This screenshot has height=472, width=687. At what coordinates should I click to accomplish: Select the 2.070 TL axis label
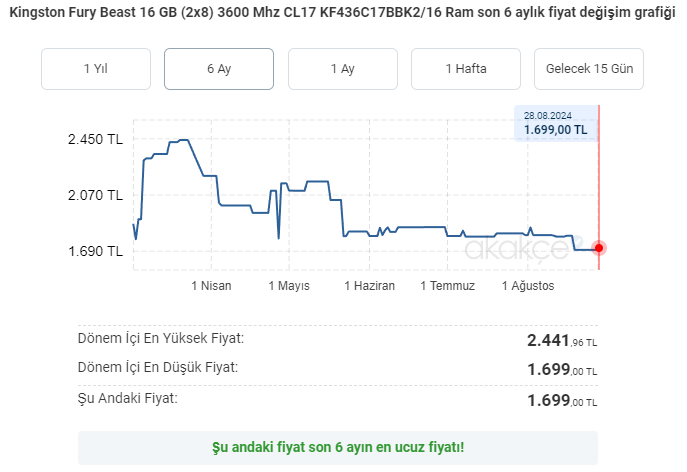95,195
